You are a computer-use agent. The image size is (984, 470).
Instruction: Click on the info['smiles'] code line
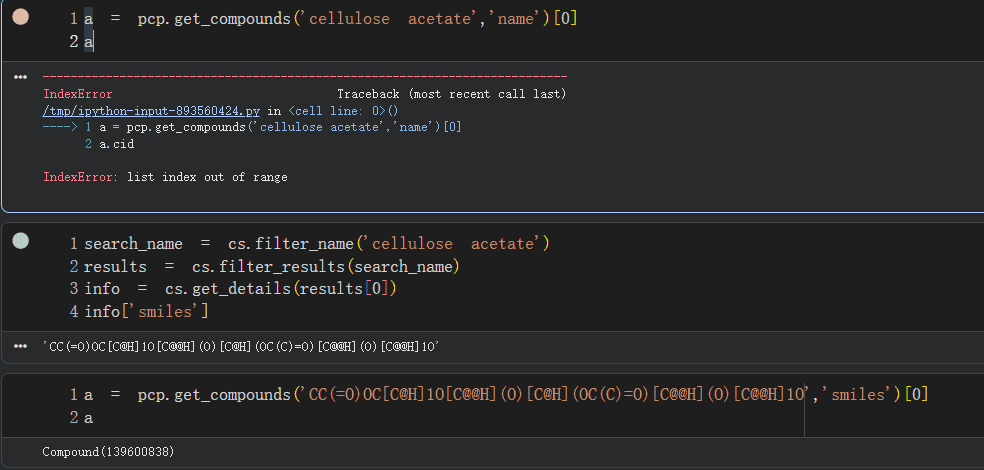146,311
